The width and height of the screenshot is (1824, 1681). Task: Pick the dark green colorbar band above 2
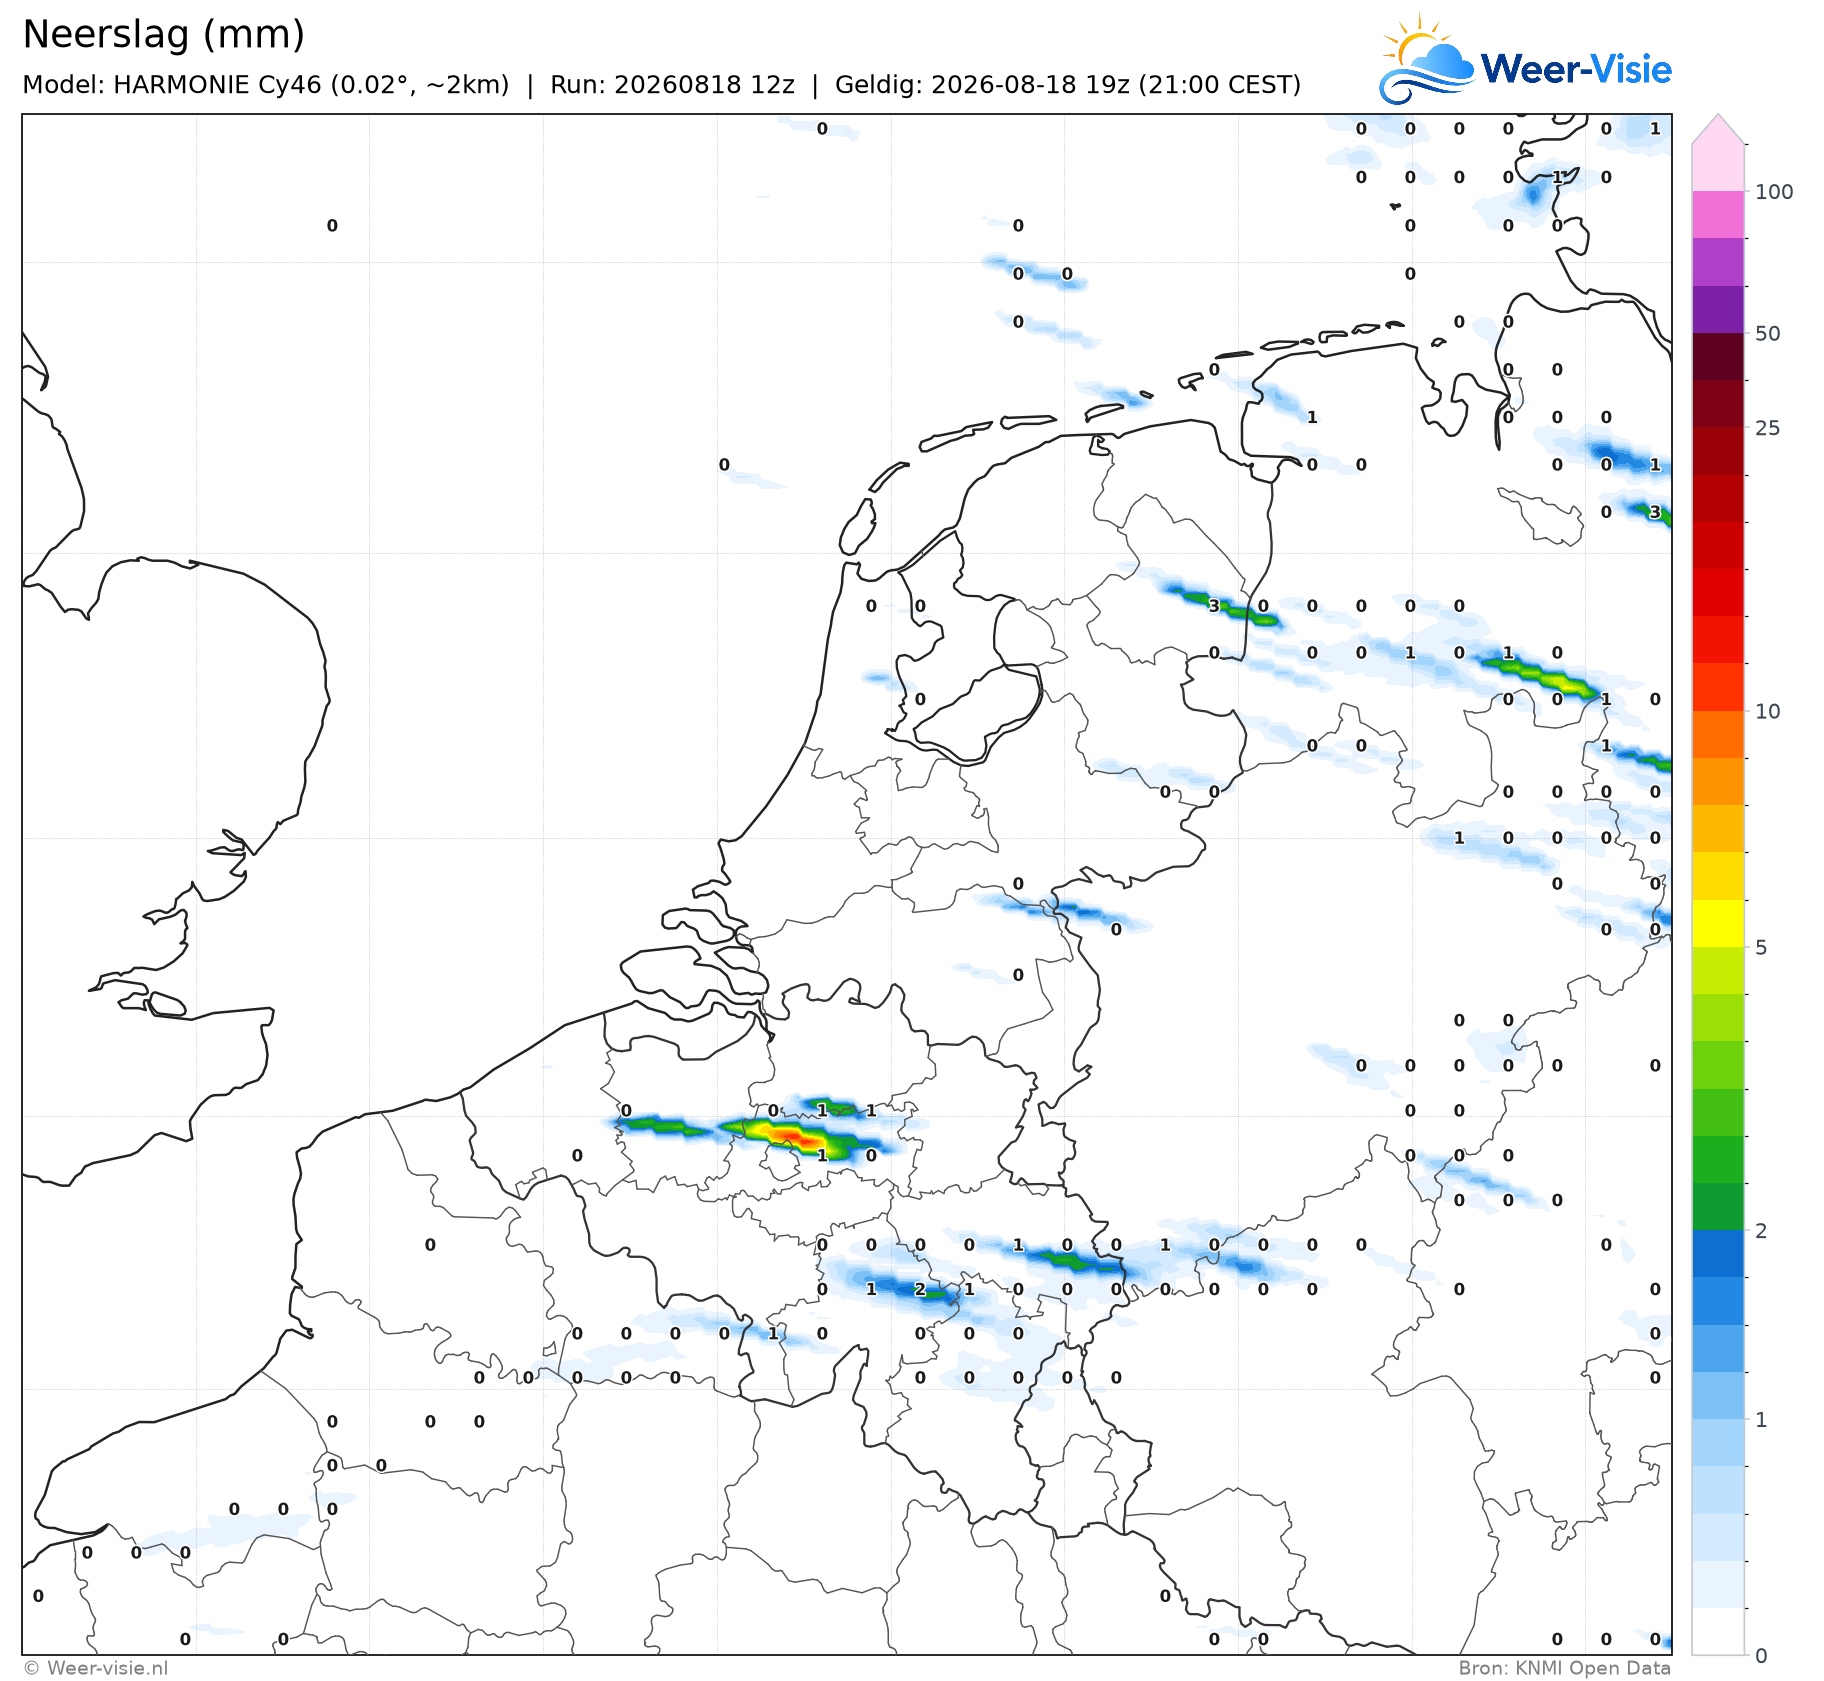click(1718, 1206)
